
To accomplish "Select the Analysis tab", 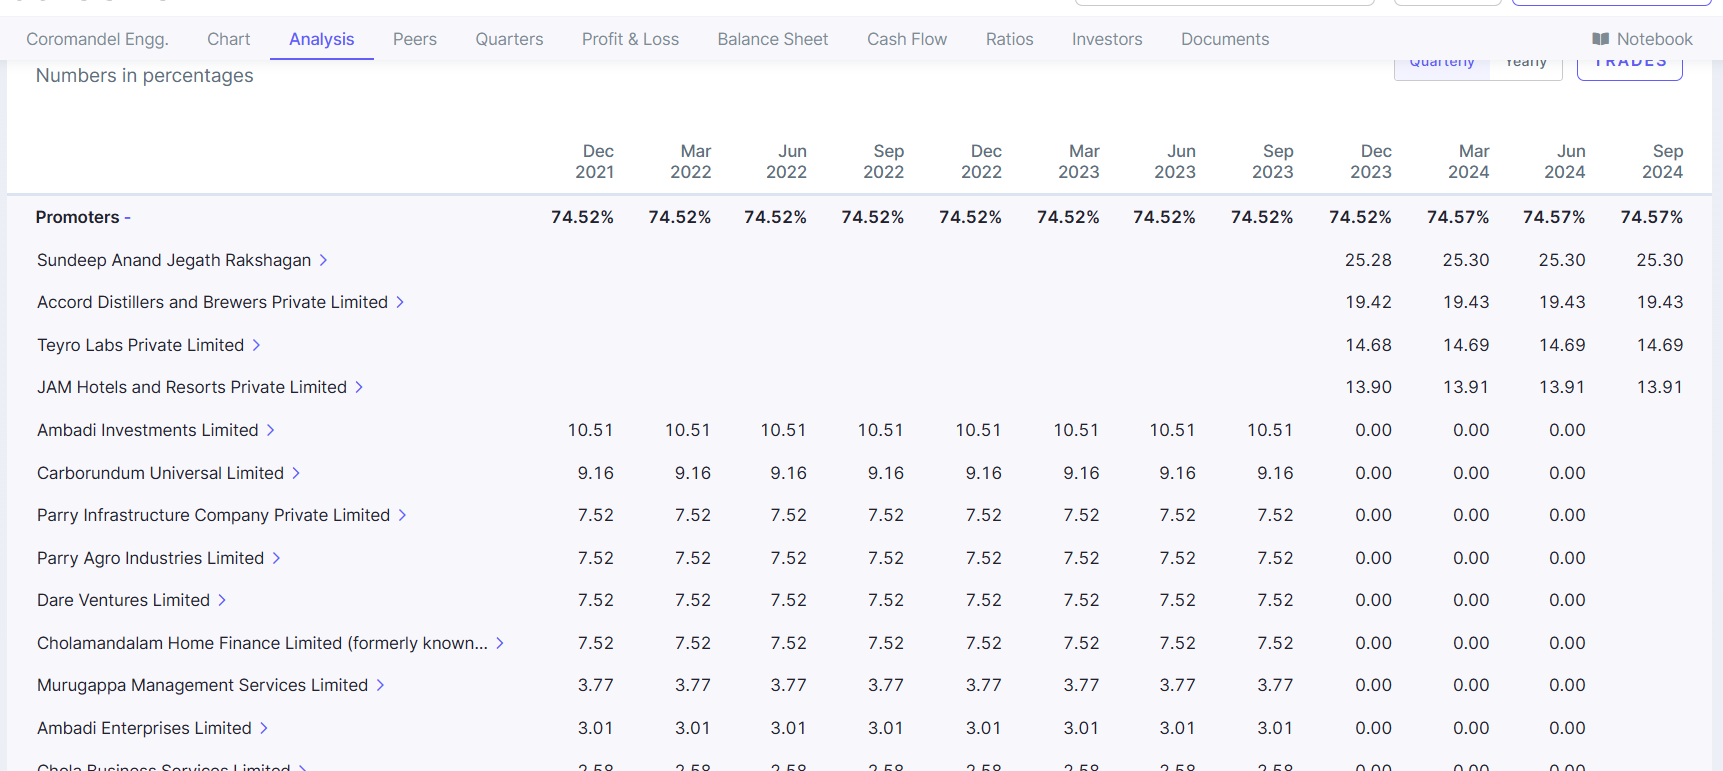I will tap(322, 39).
